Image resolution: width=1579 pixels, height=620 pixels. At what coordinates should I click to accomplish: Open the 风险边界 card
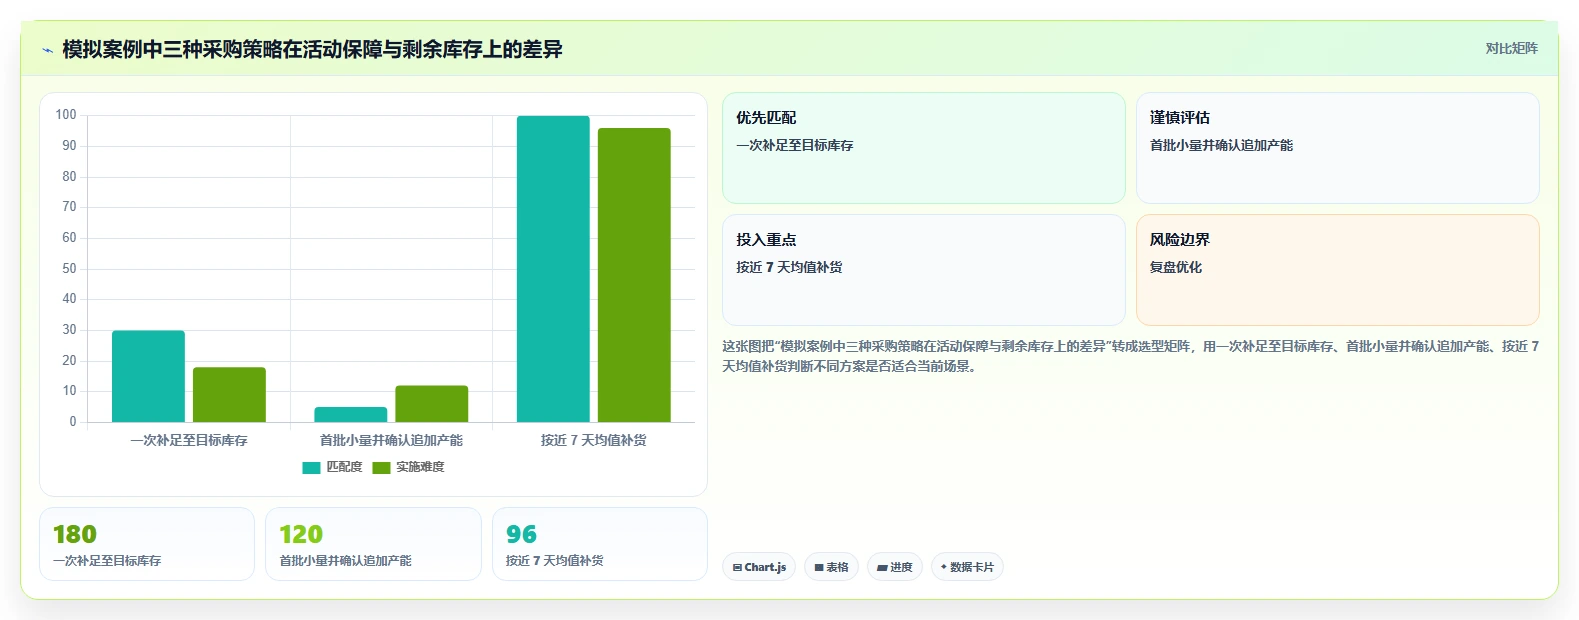[x=1338, y=270]
